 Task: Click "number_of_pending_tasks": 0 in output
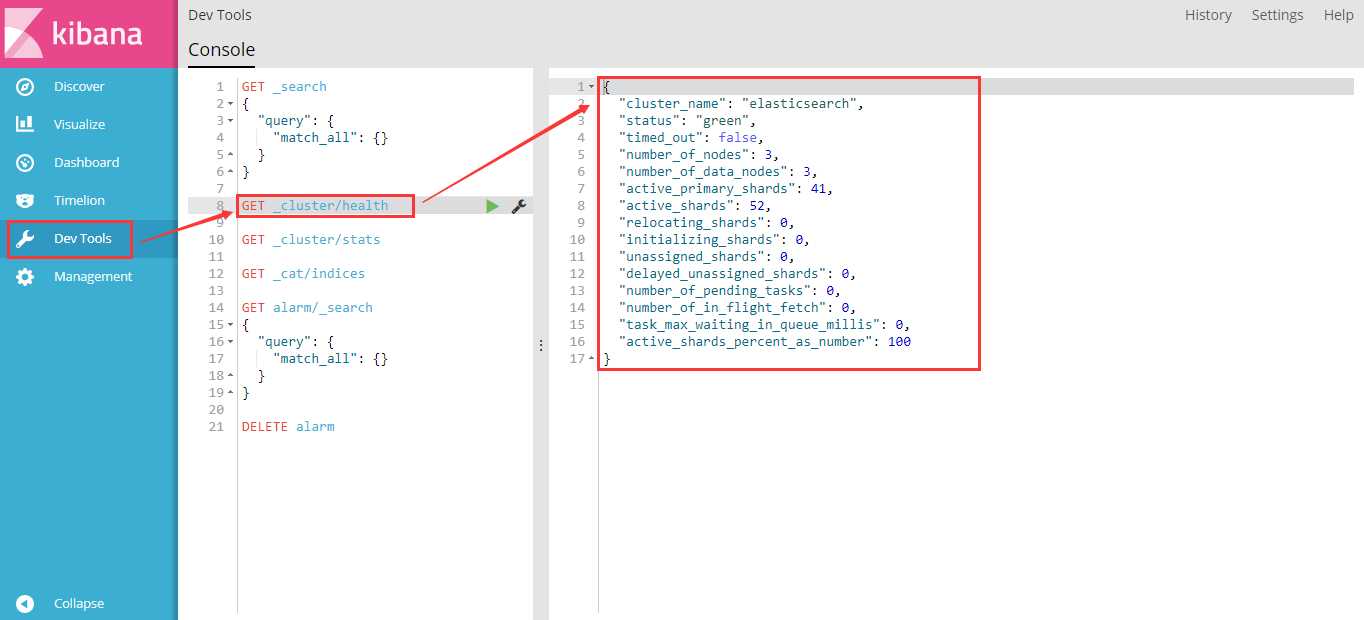pos(730,291)
